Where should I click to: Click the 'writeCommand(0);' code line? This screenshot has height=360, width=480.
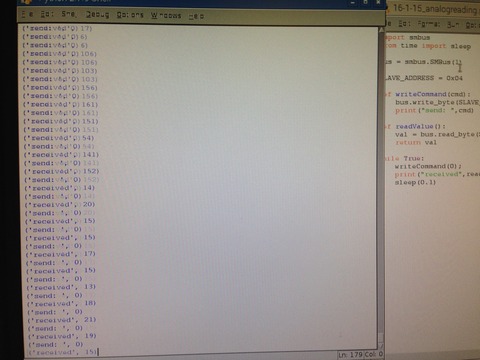[x=428, y=166]
